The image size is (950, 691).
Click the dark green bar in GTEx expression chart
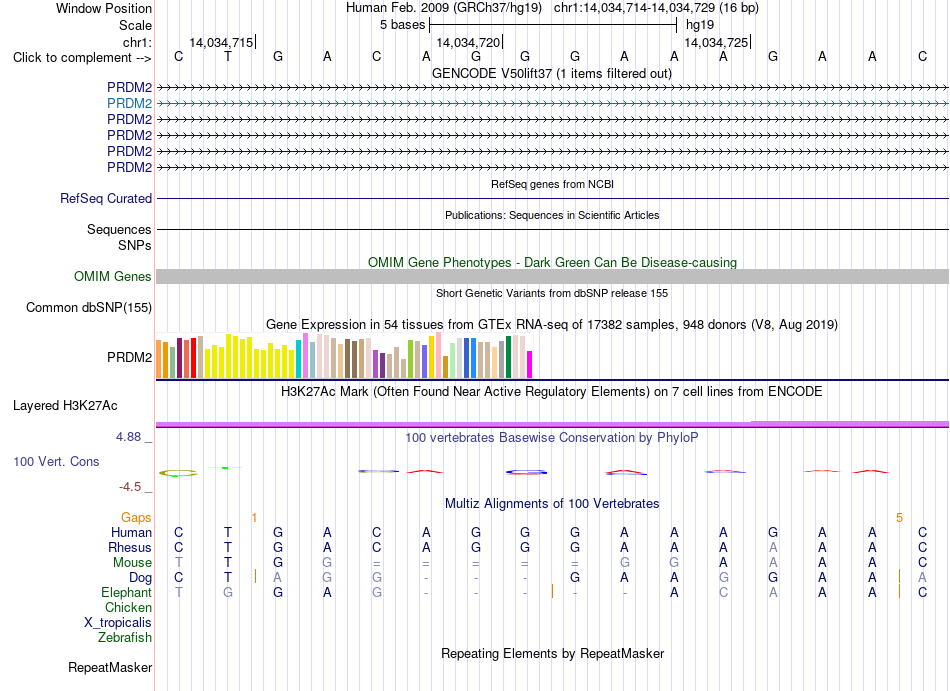pos(508,357)
